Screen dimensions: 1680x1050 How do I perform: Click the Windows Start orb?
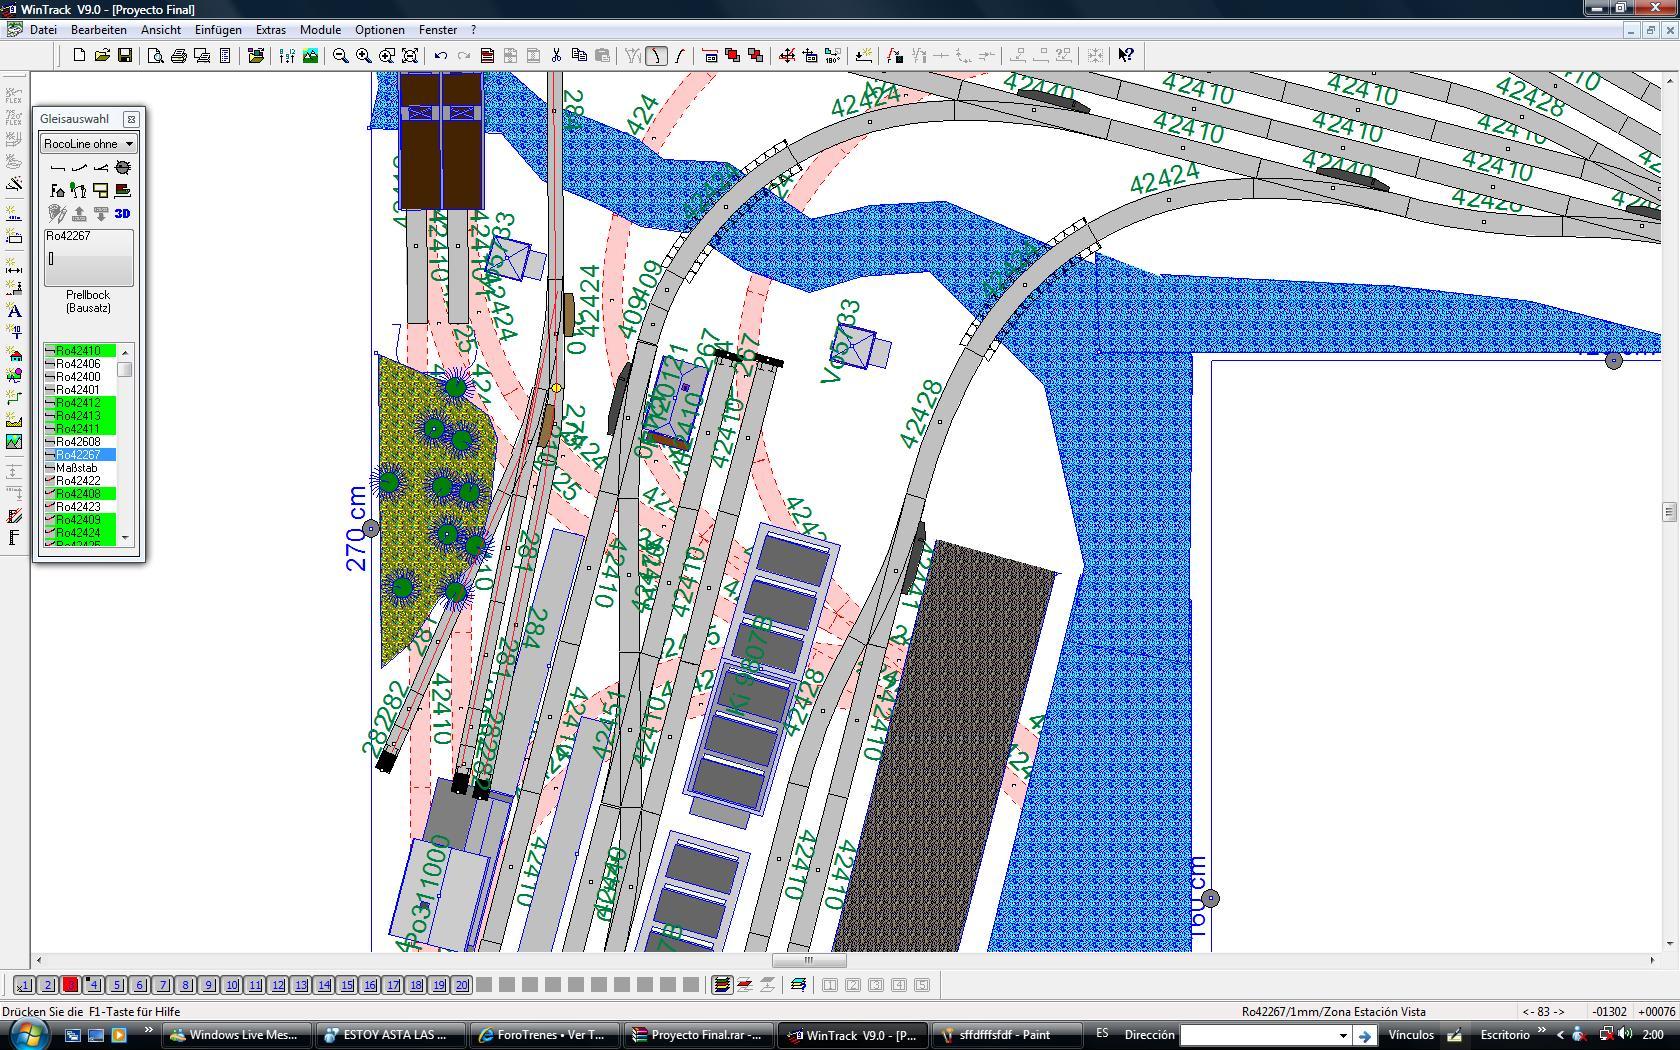(27, 1033)
